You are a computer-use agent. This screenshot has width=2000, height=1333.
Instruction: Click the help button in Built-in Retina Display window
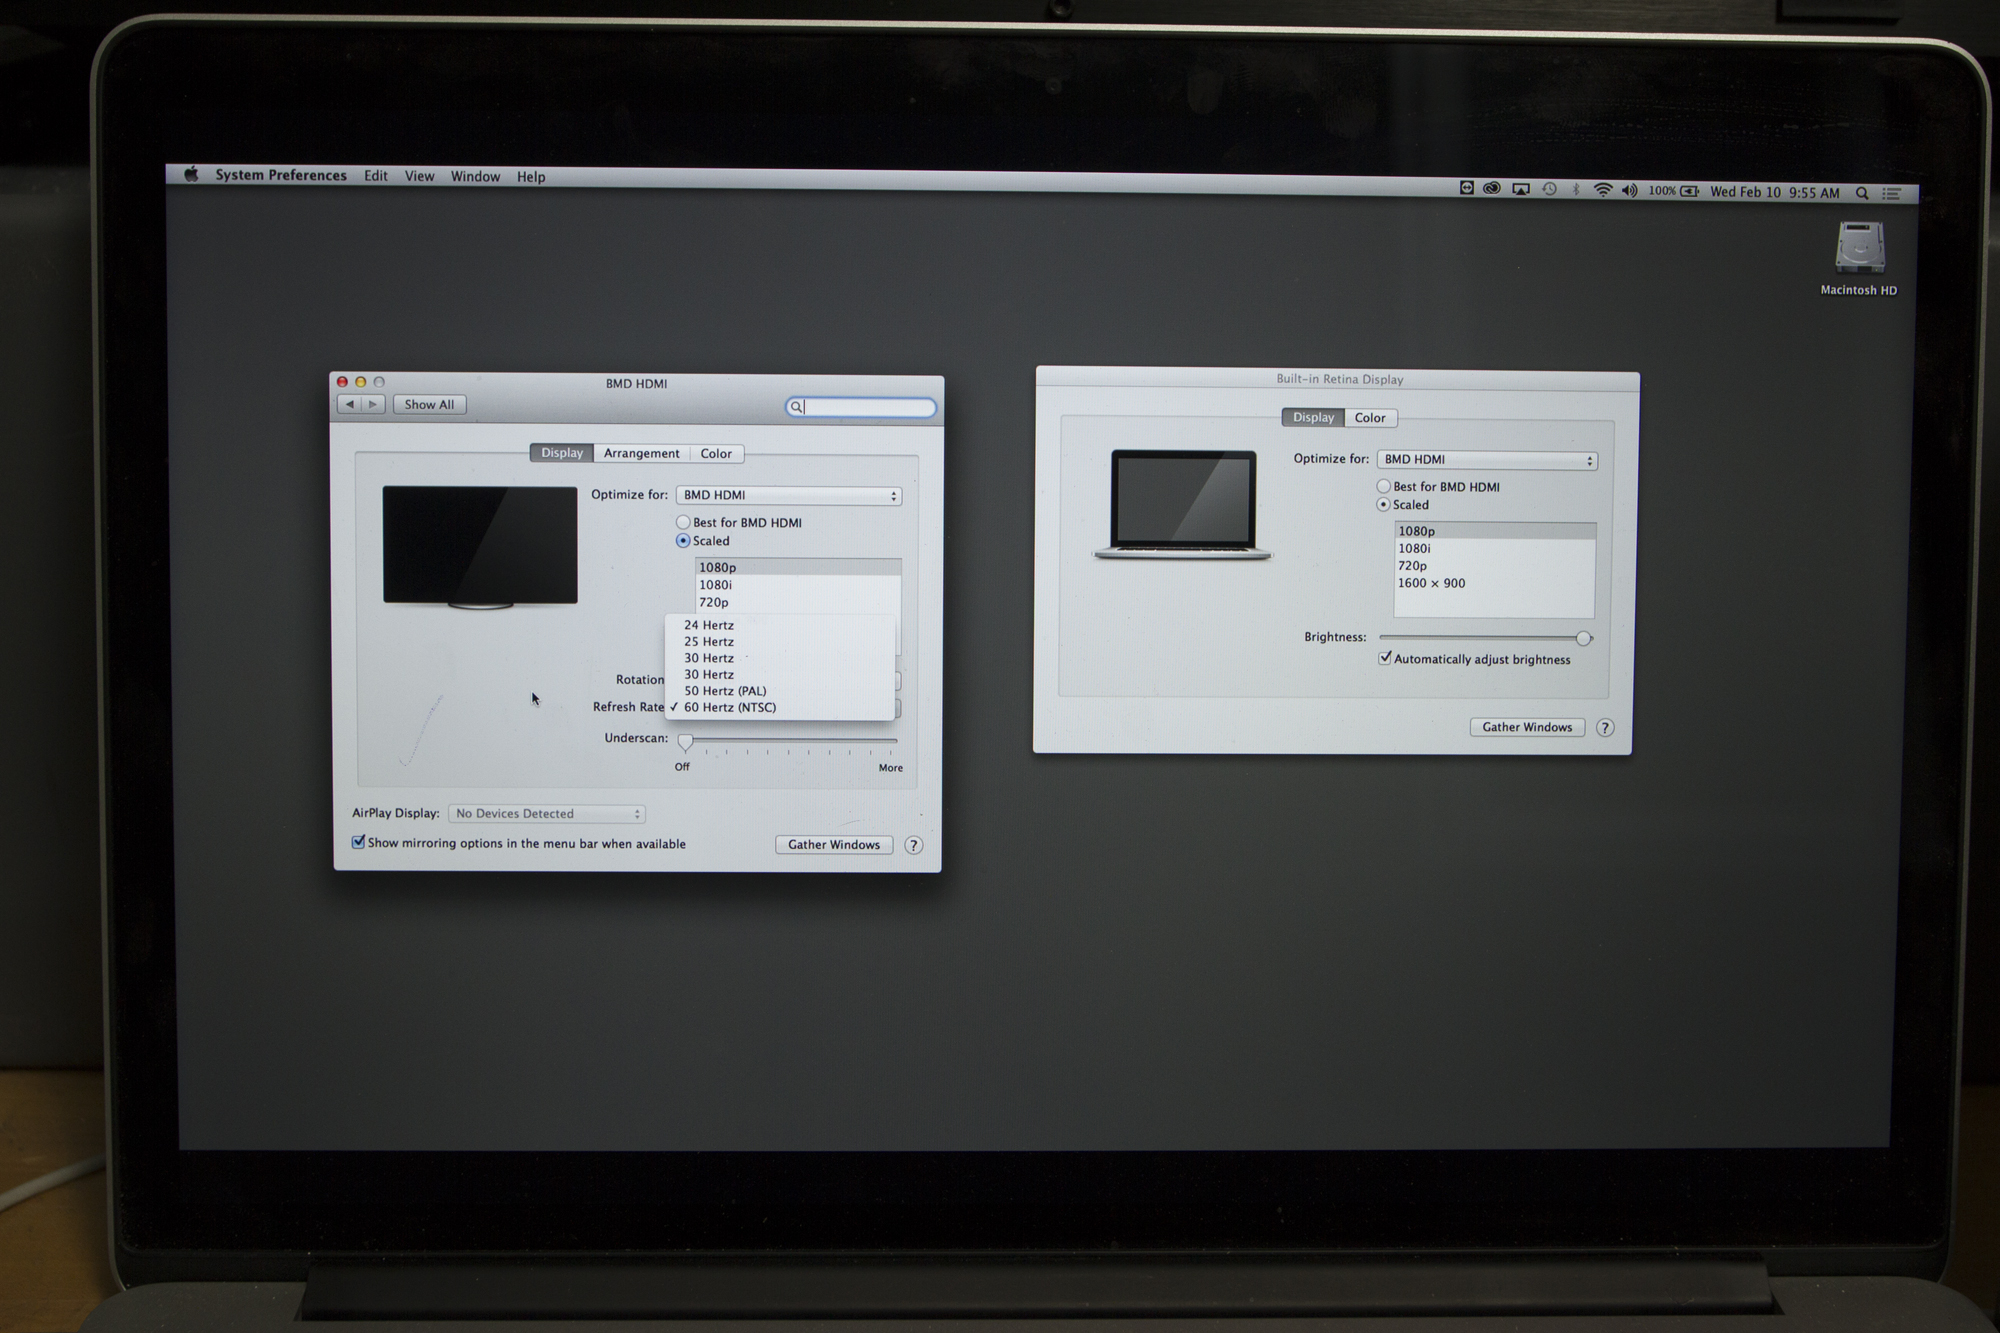(x=1605, y=728)
